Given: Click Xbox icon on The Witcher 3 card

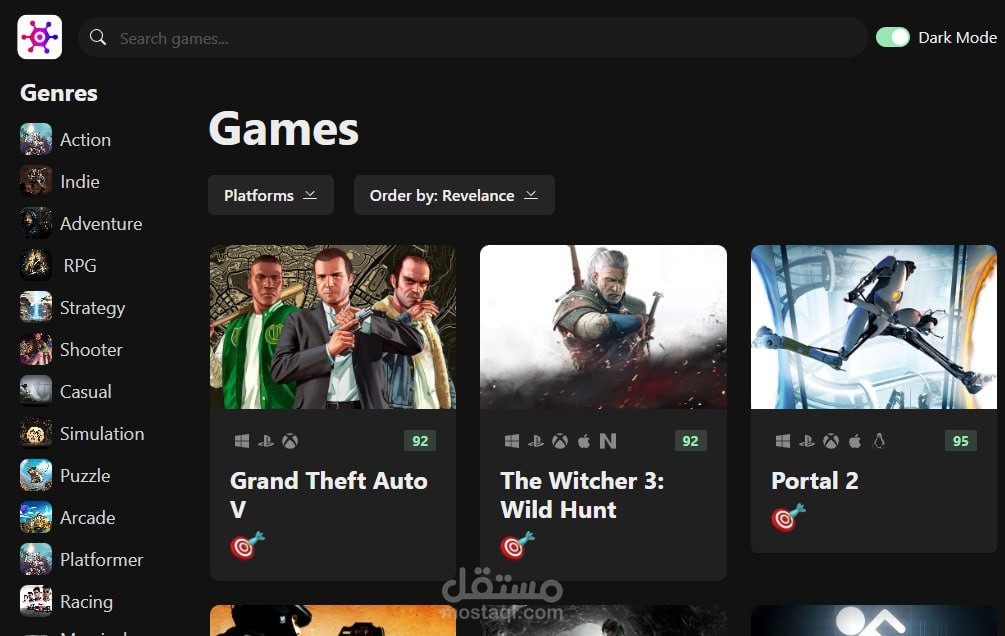Looking at the screenshot, I should 560,441.
